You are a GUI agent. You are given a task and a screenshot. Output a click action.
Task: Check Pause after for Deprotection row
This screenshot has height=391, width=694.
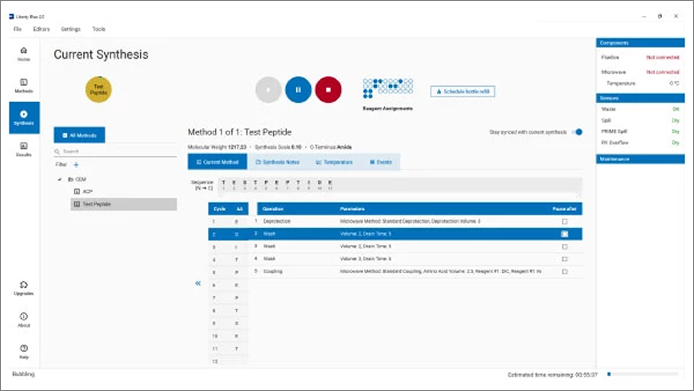click(x=564, y=221)
